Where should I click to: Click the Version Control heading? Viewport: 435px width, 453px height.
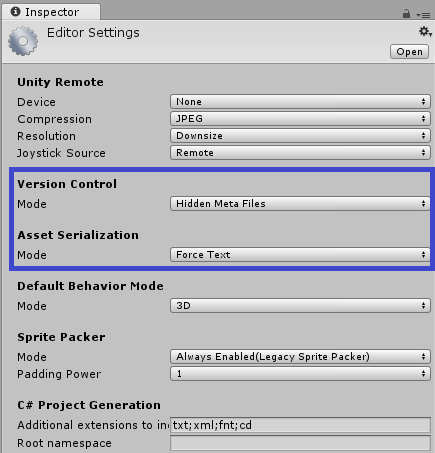click(x=67, y=184)
